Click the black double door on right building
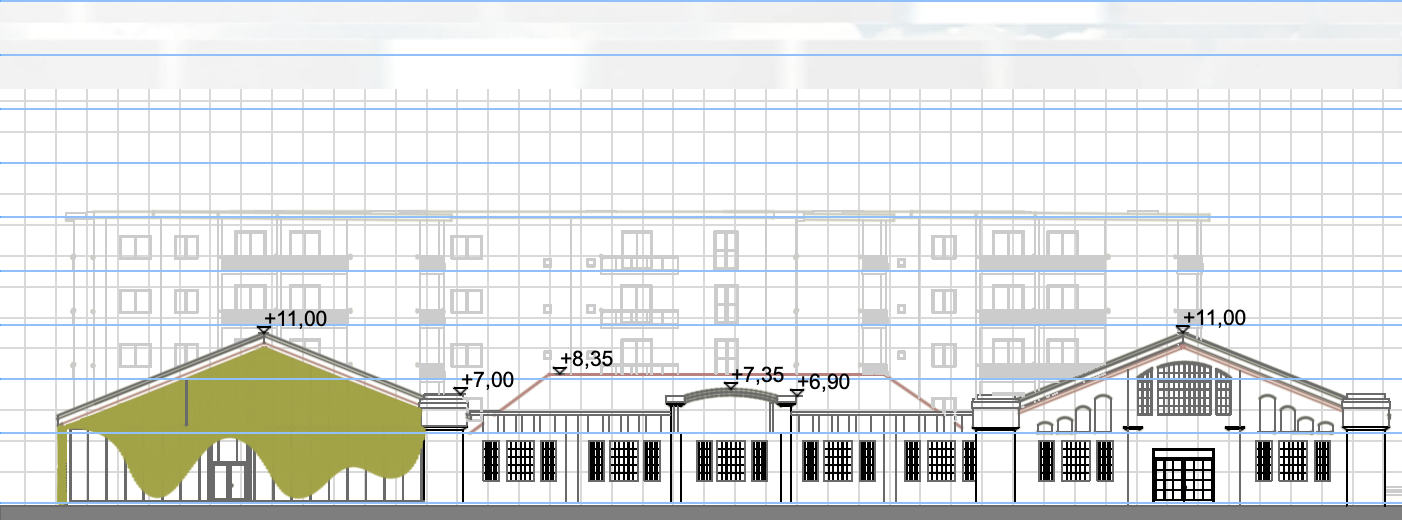This screenshot has width=1402, height=520. [x=1182, y=475]
